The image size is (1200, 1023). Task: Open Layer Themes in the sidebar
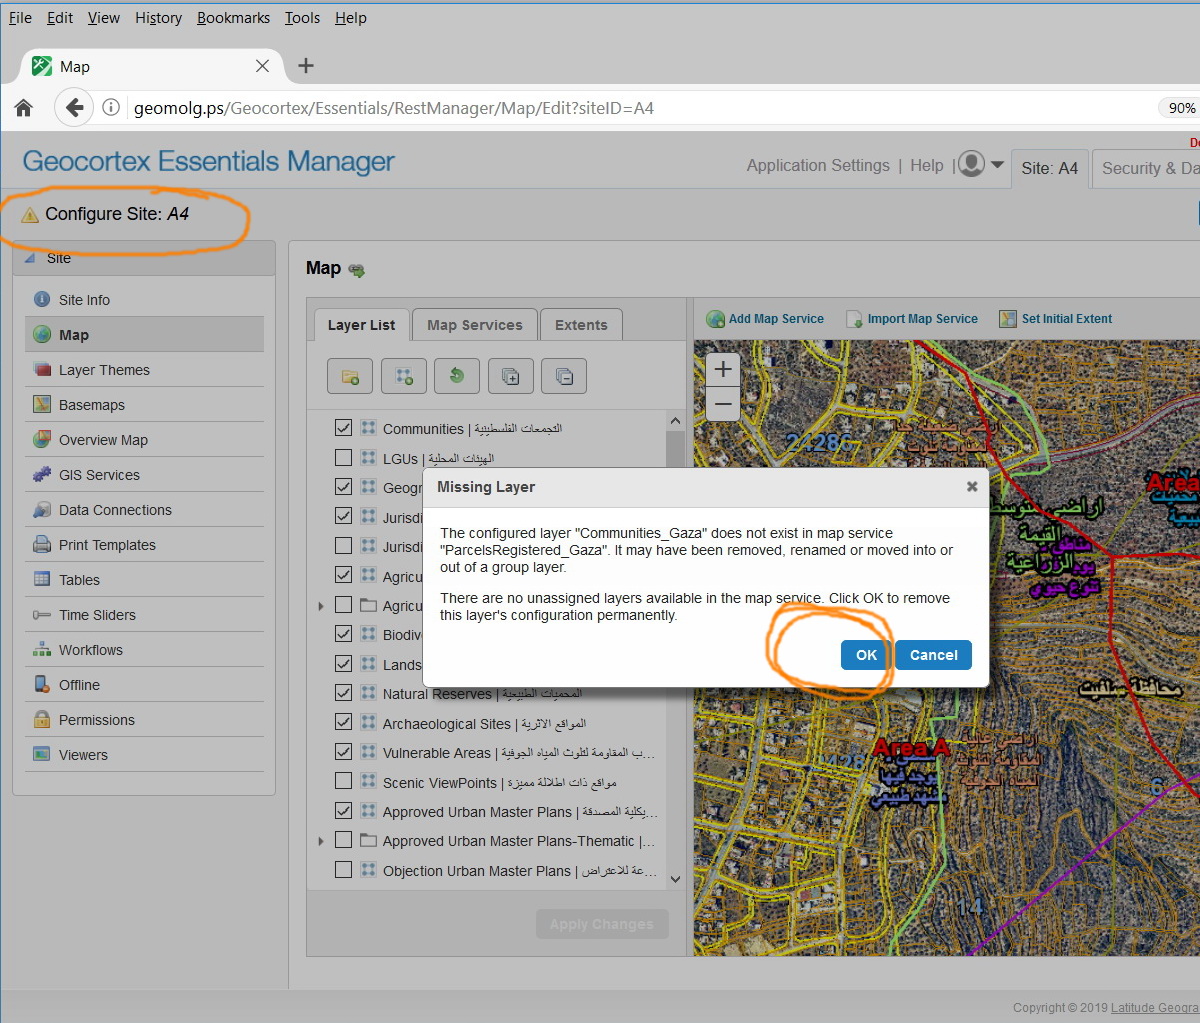(x=144, y=370)
